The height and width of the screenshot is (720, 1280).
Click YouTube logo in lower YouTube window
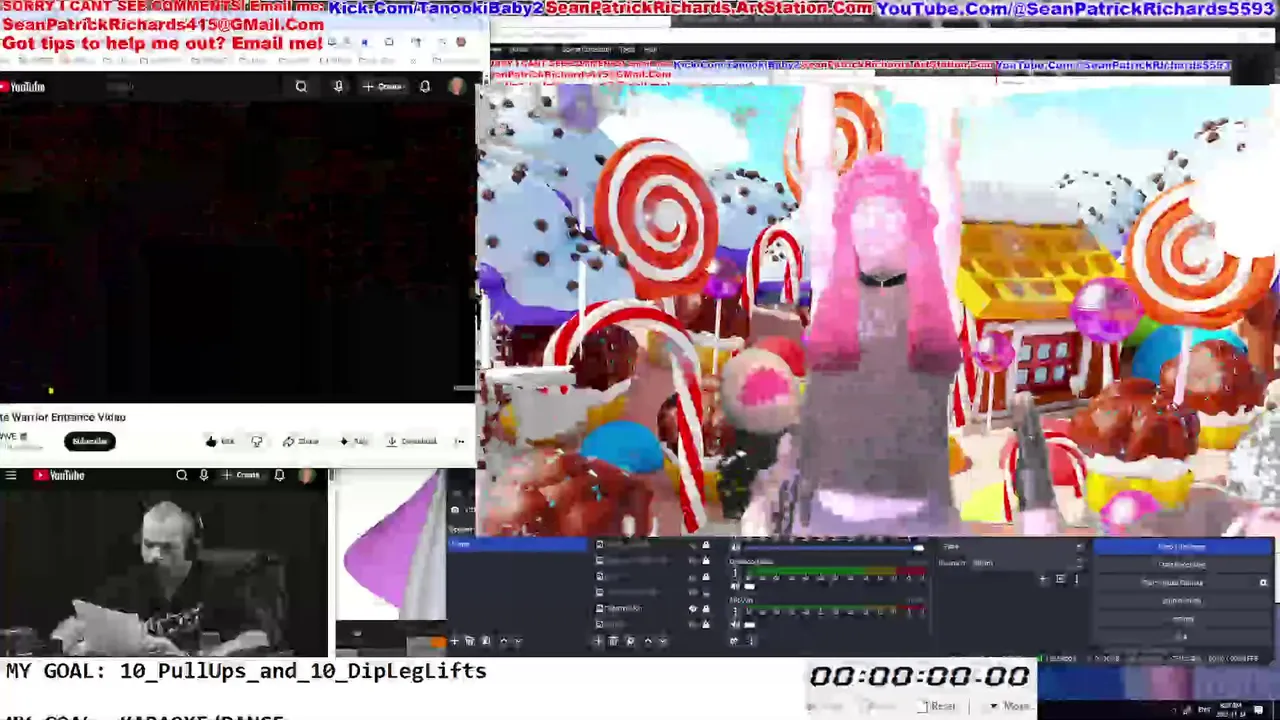58,475
